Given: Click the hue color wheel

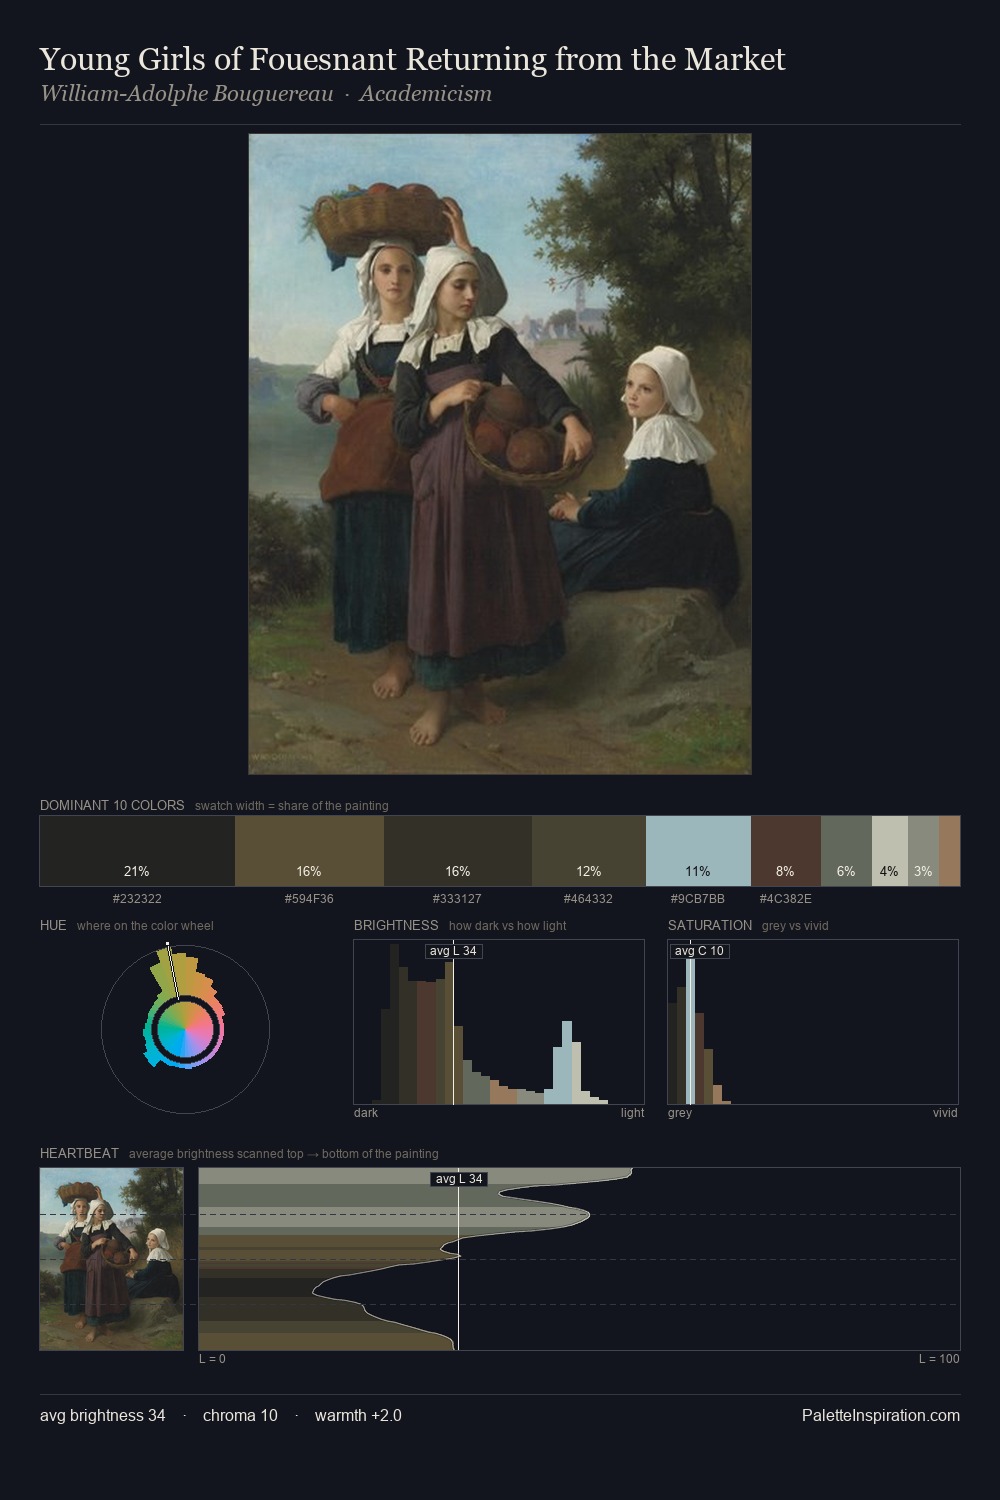Looking at the screenshot, I should point(185,1030).
